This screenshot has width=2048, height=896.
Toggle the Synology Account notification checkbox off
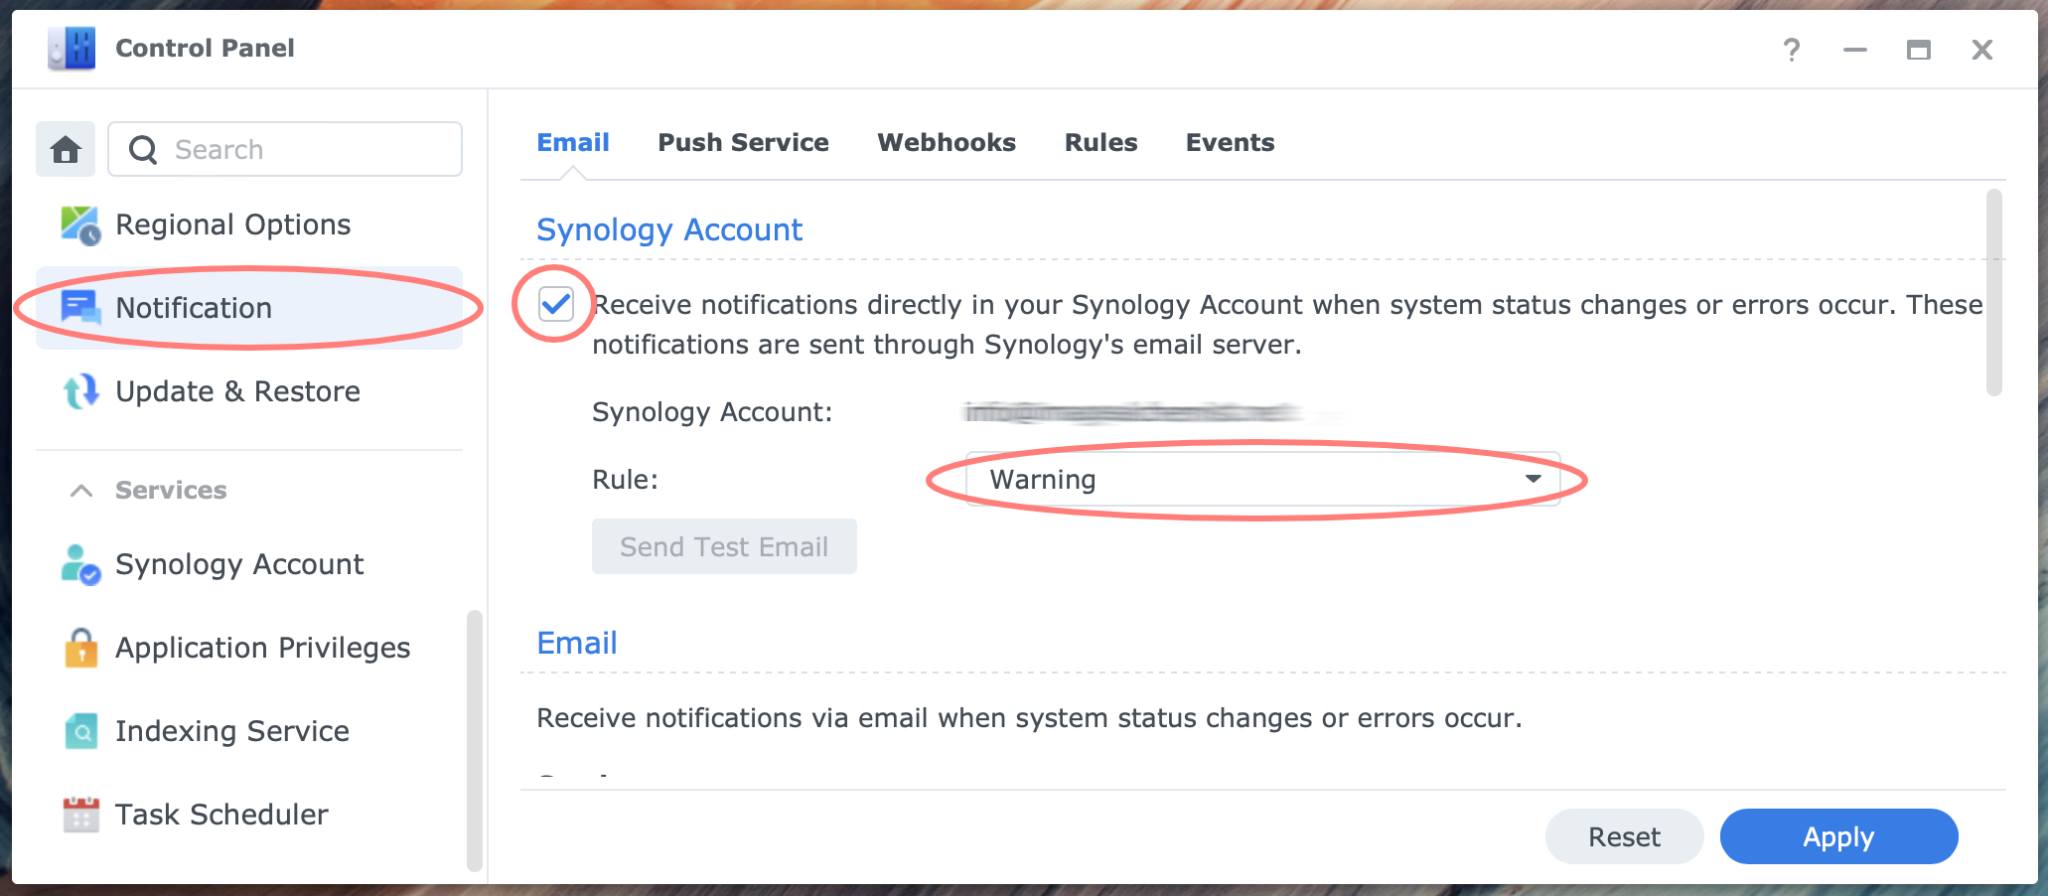557,304
